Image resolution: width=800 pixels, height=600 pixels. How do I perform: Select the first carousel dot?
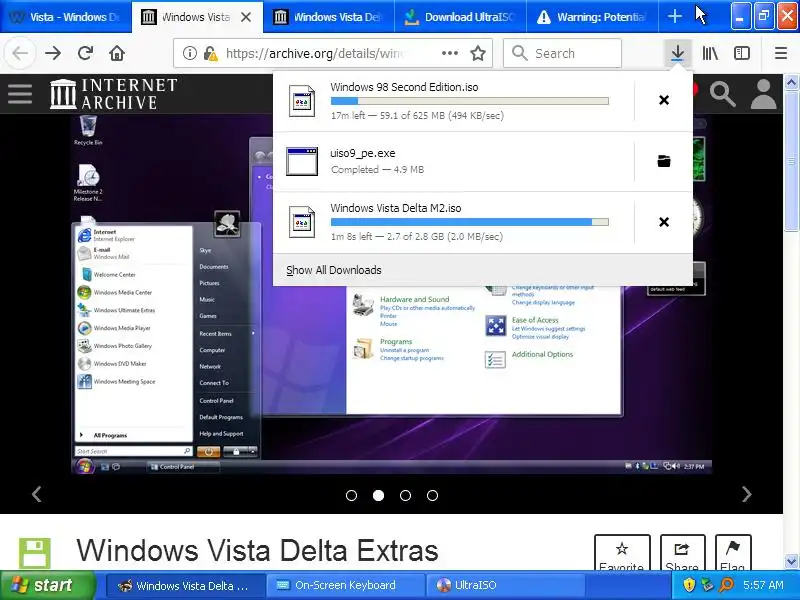[x=352, y=495]
